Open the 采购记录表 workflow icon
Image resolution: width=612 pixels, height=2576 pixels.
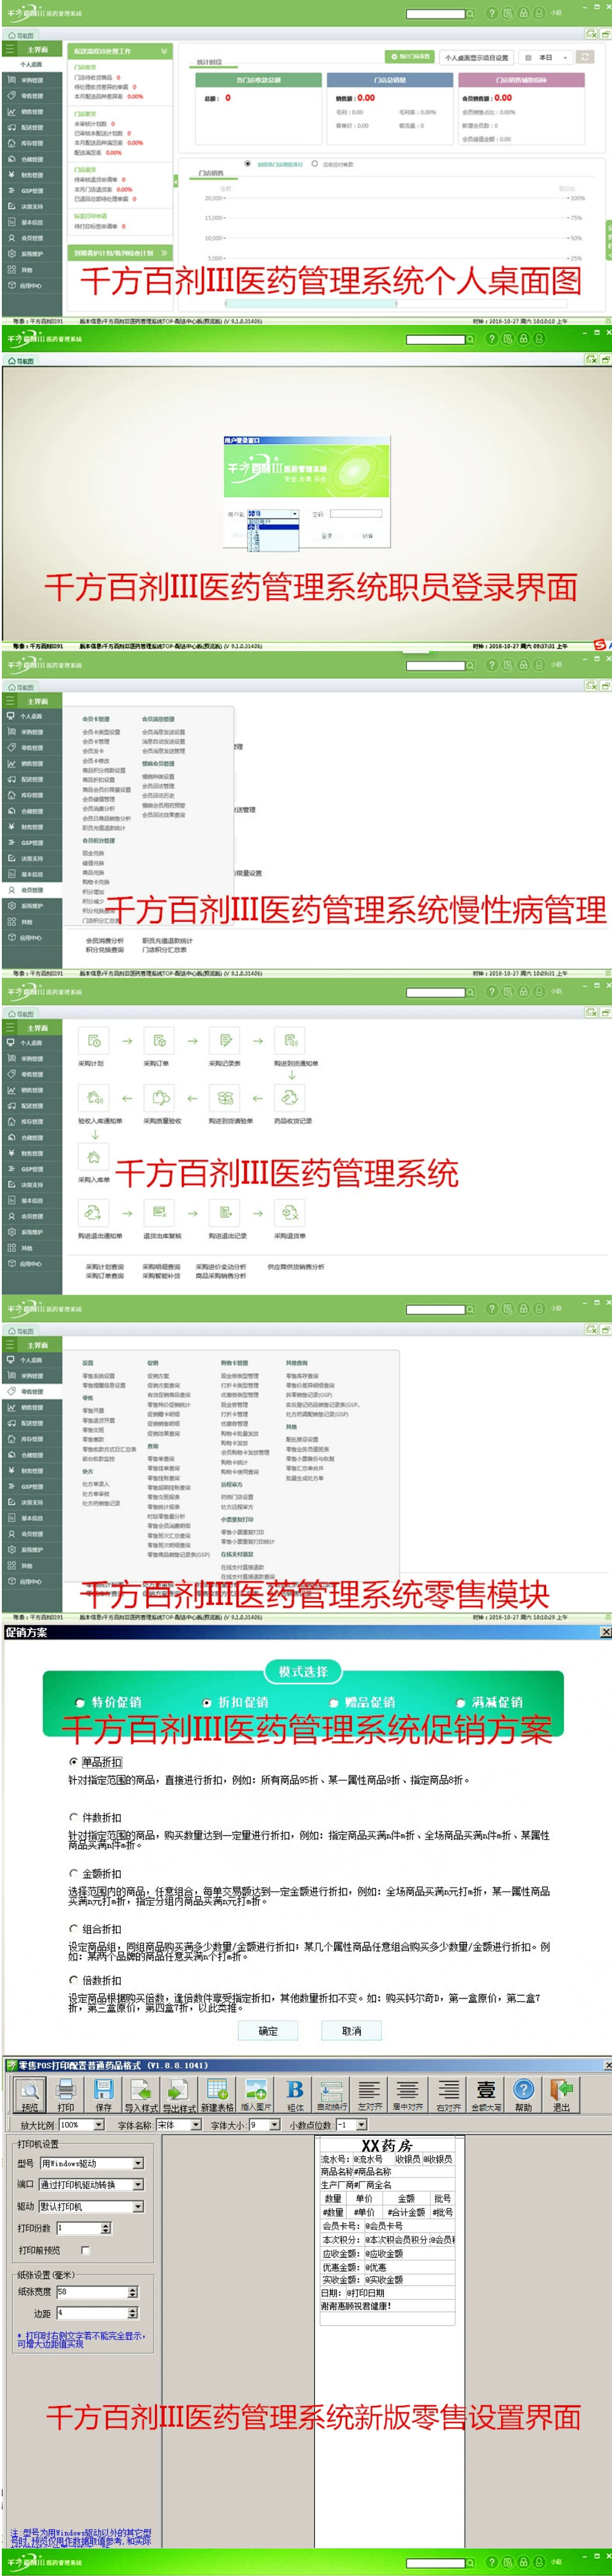225,1041
